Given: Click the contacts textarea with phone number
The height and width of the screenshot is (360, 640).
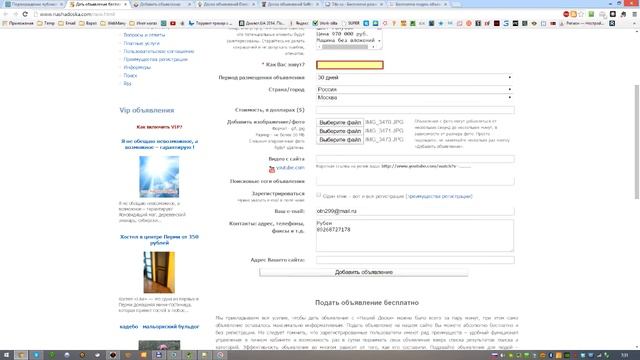Looking at the screenshot, I should (x=415, y=236).
